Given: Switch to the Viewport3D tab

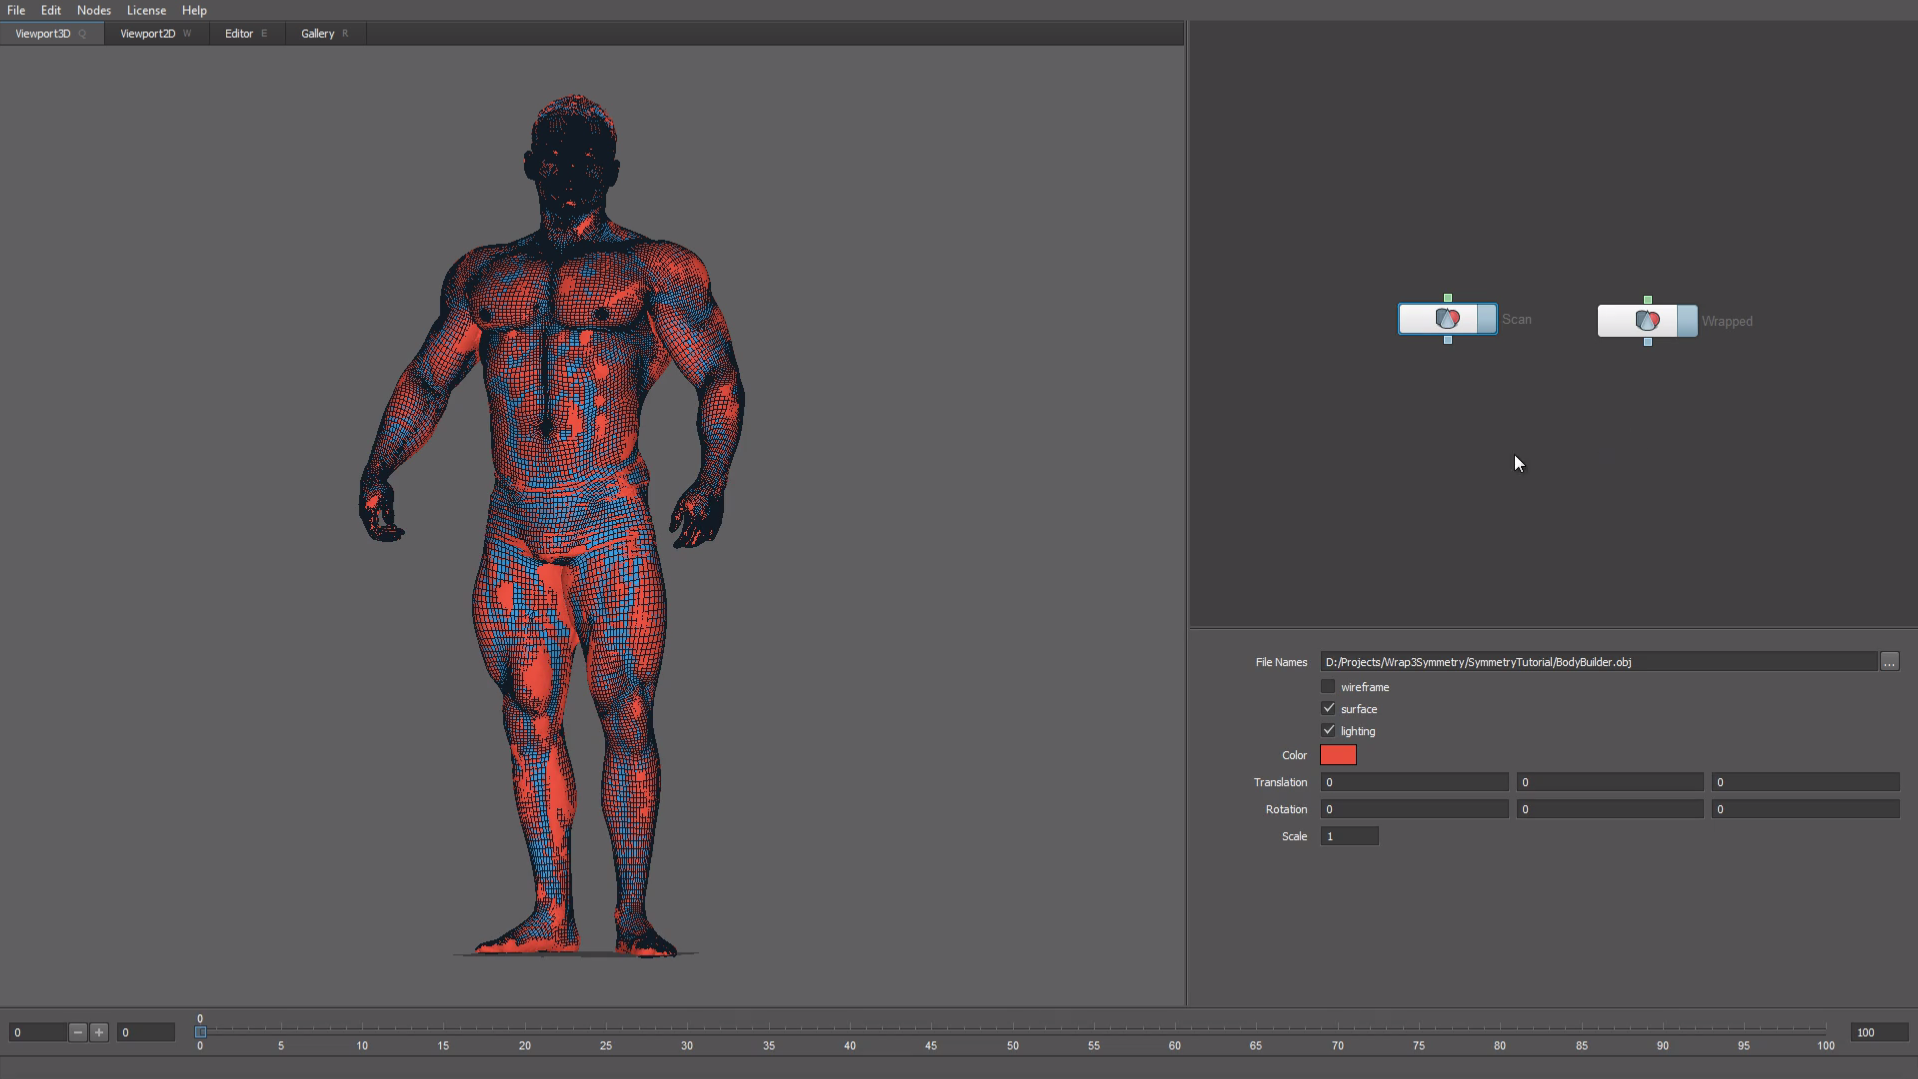Looking at the screenshot, I should [51, 33].
